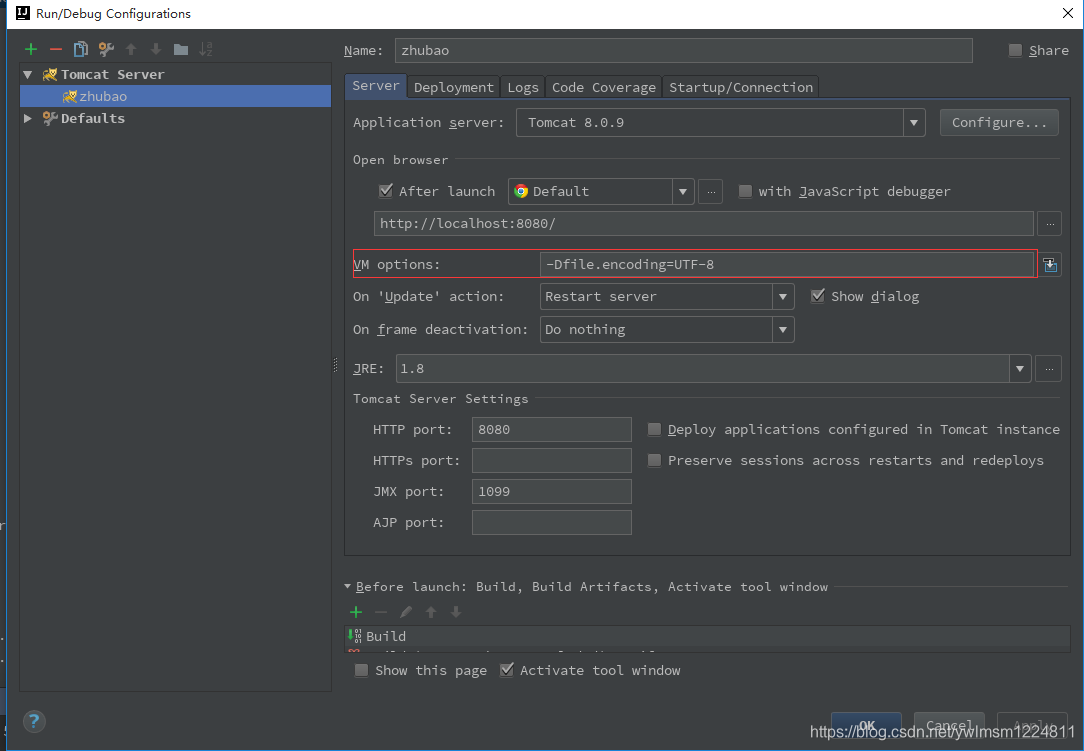Viewport: 1084px width, 751px height.
Task: Click the IntelliJ logo in title bar
Action: click(22, 13)
